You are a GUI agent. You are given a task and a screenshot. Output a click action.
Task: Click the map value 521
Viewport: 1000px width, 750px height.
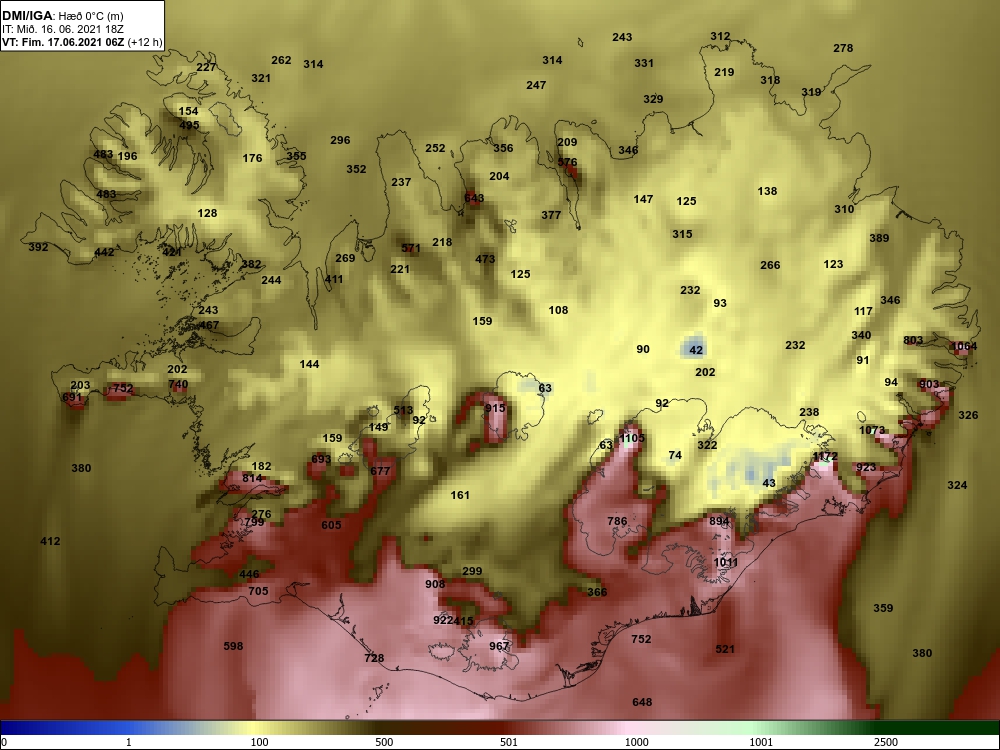click(x=725, y=649)
